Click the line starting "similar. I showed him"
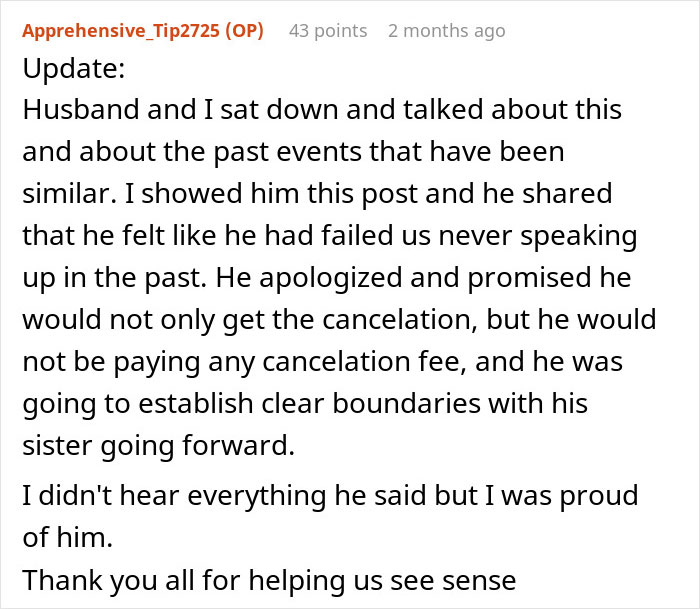Screen dimensions: 700x609 pos(317,193)
